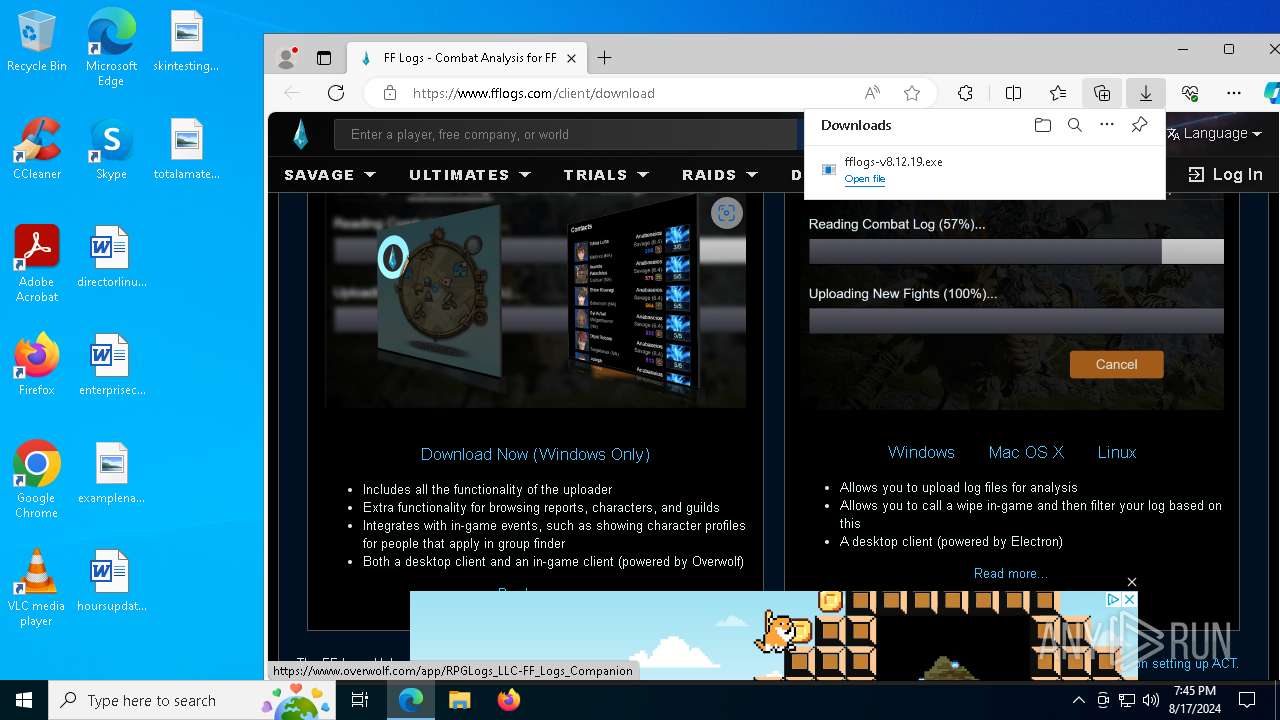The width and height of the screenshot is (1280, 720).
Task: Click orange Cancel button in uploader image
Action: click(x=1116, y=364)
